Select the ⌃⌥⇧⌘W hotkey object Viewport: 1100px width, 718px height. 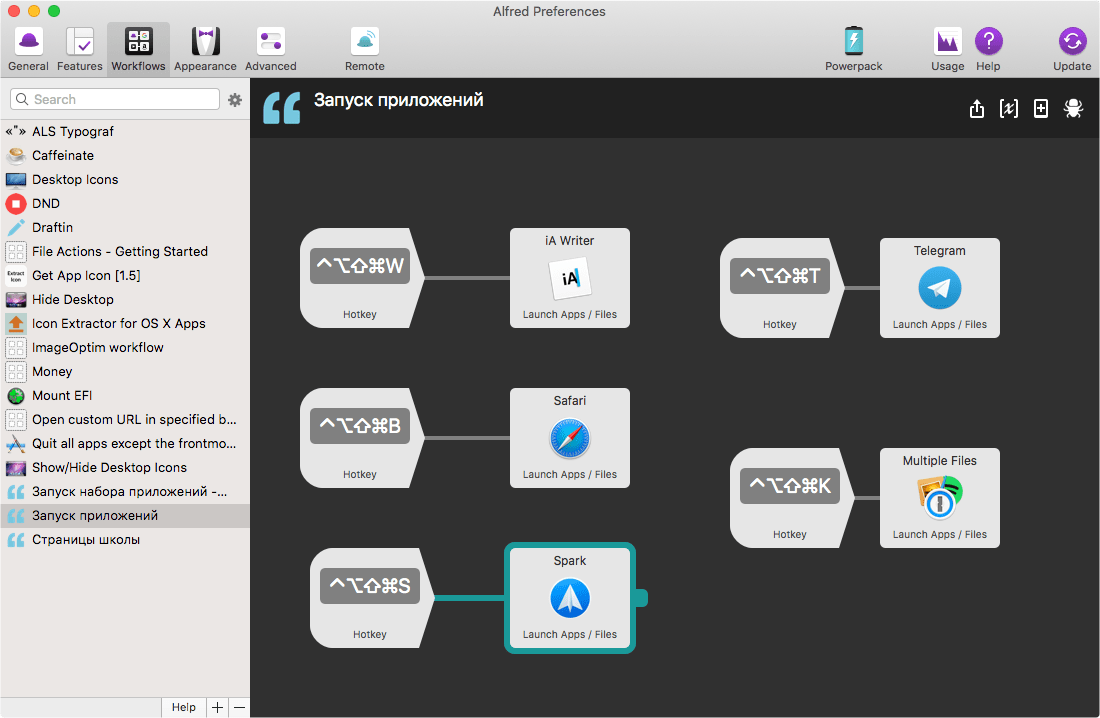361,278
